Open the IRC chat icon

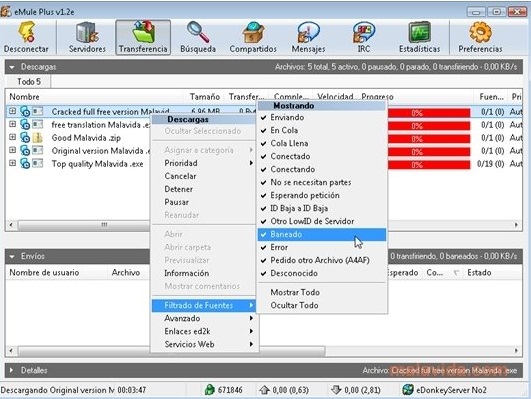[363, 32]
